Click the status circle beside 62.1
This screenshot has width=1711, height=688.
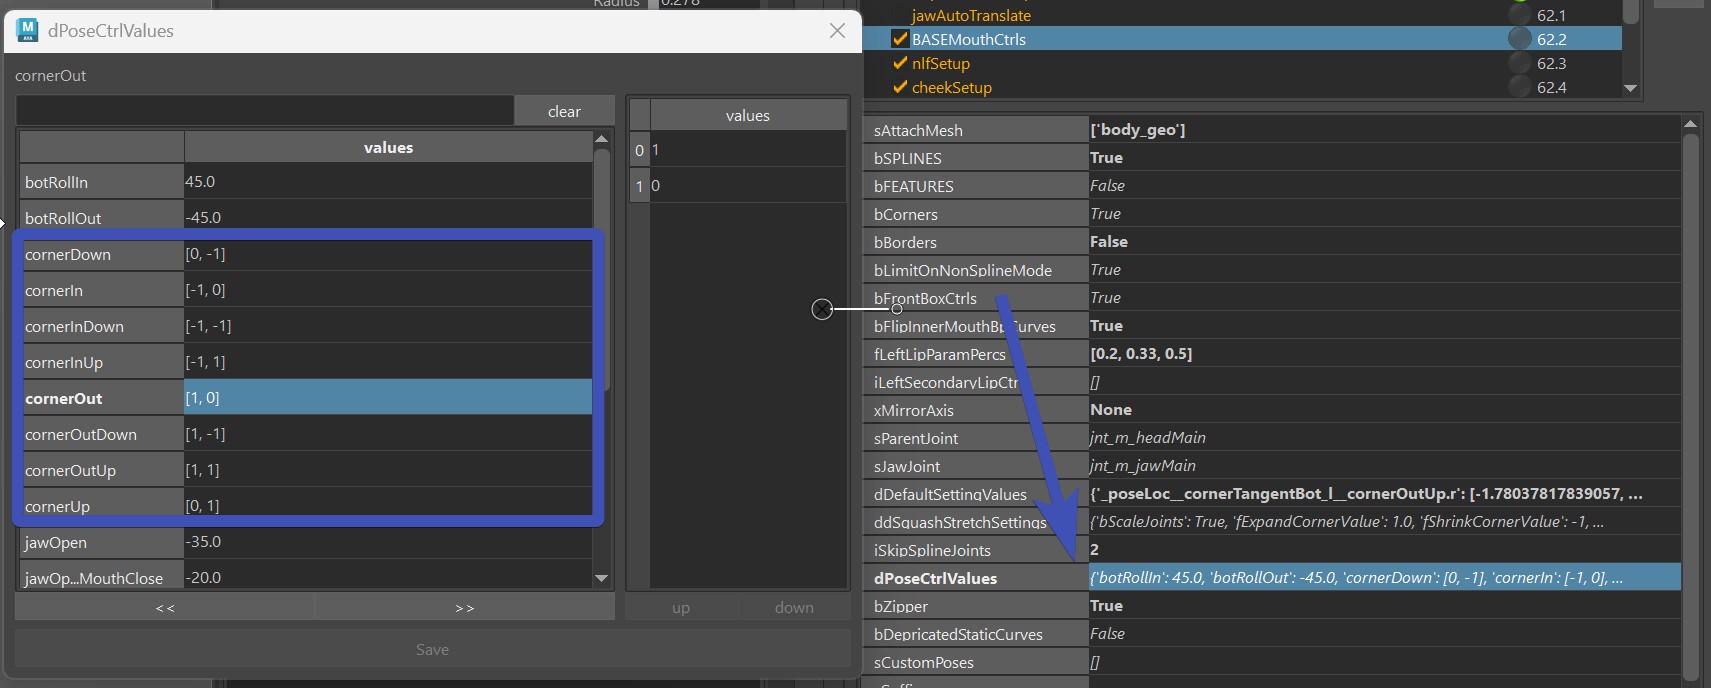click(x=1520, y=15)
